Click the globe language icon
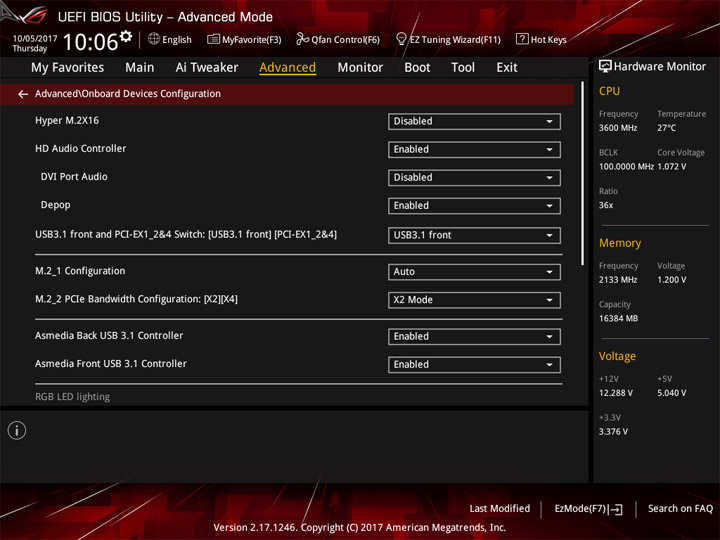Viewport: 720px width, 540px height. click(x=154, y=39)
